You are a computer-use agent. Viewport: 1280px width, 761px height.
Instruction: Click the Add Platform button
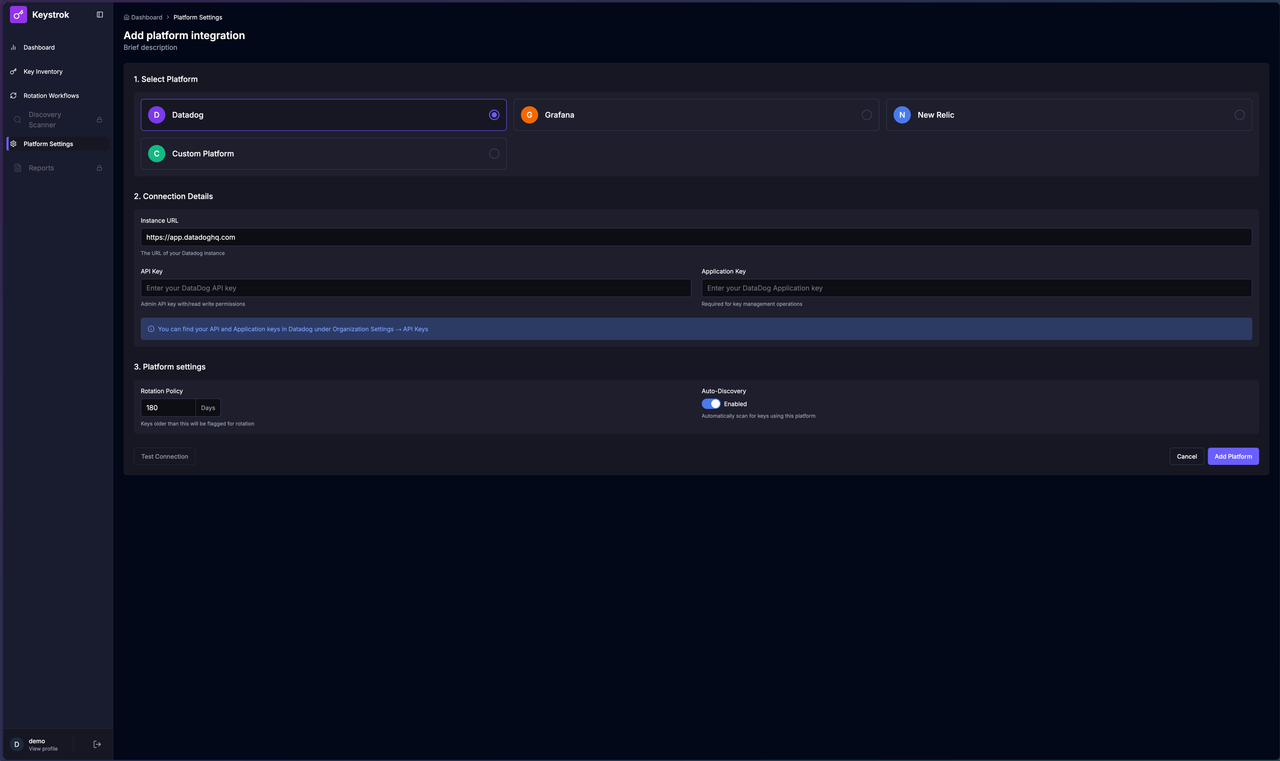click(1233, 456)
